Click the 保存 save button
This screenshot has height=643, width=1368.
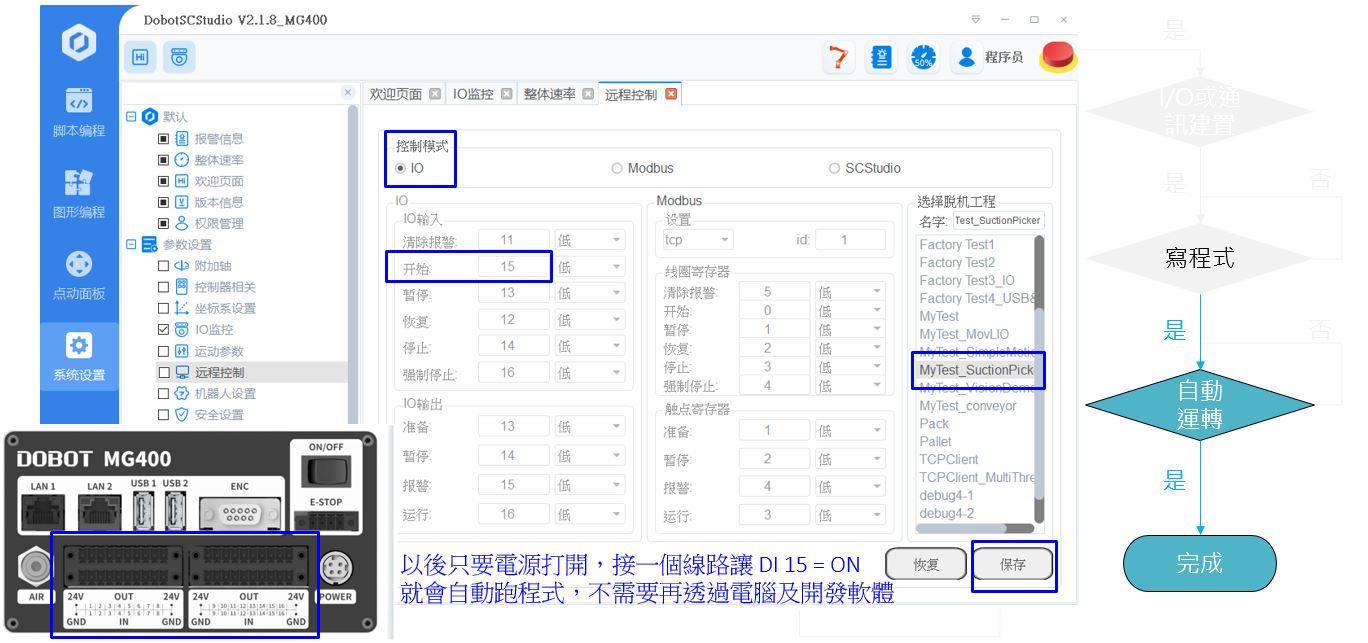click(1013, 565)
